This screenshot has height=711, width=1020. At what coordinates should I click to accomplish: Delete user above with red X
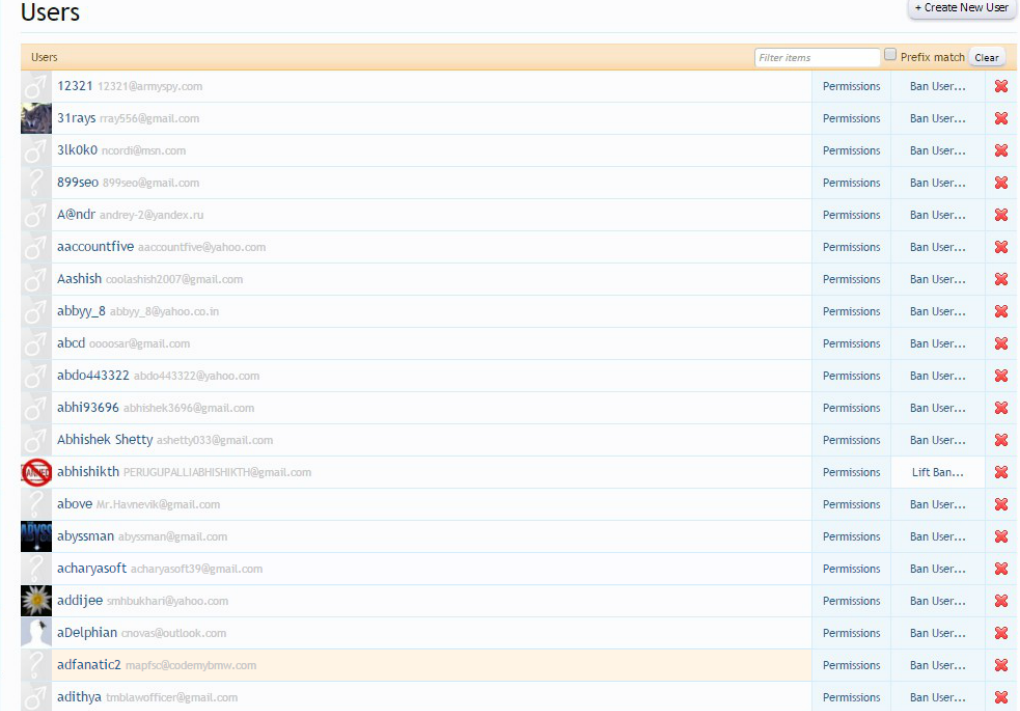[x=1001, y=505]
